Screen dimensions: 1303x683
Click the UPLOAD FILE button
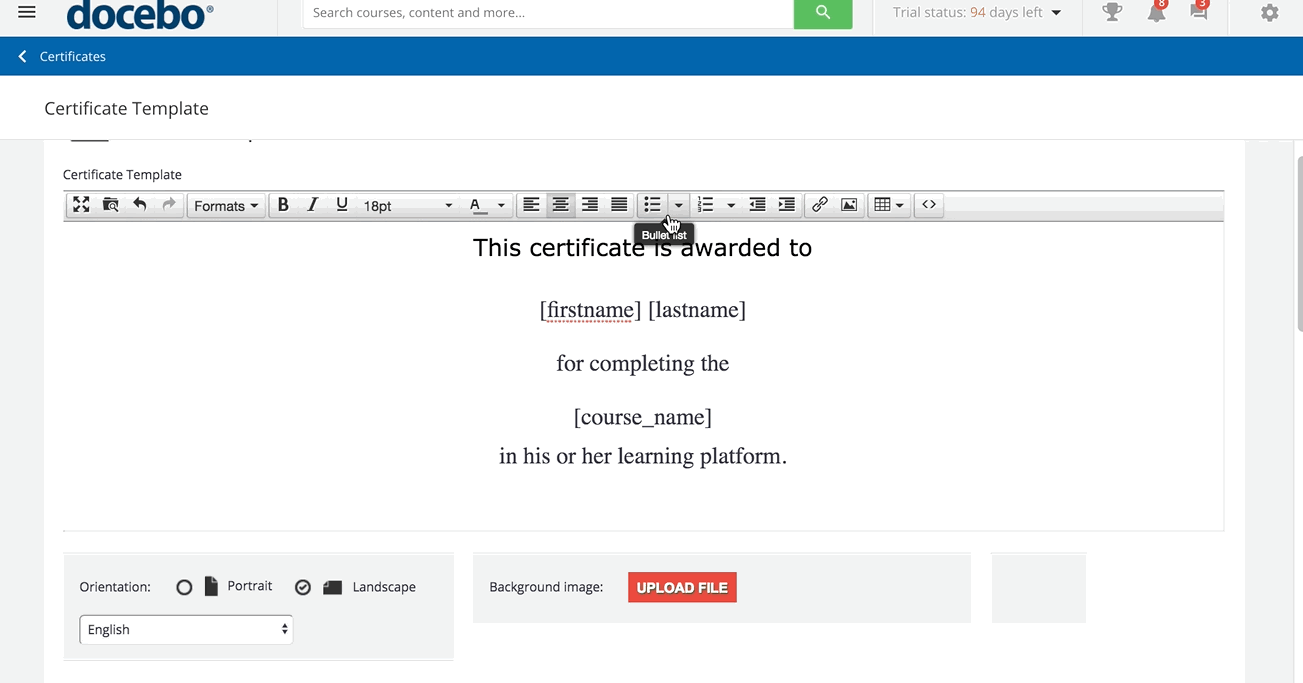(682, 588)
